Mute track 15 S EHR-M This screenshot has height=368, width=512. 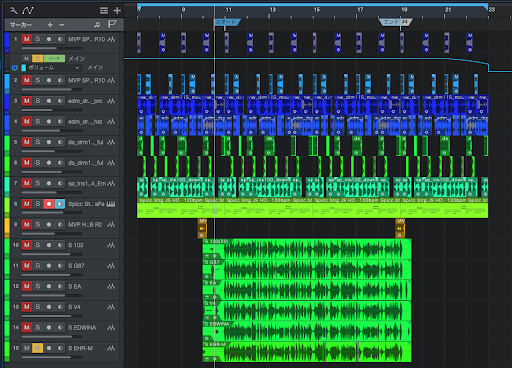click(27, 348)
